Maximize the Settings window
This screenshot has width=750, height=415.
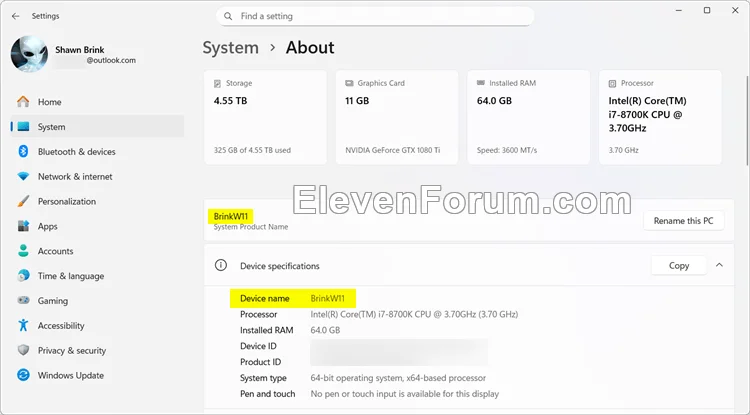pos(707,10)
